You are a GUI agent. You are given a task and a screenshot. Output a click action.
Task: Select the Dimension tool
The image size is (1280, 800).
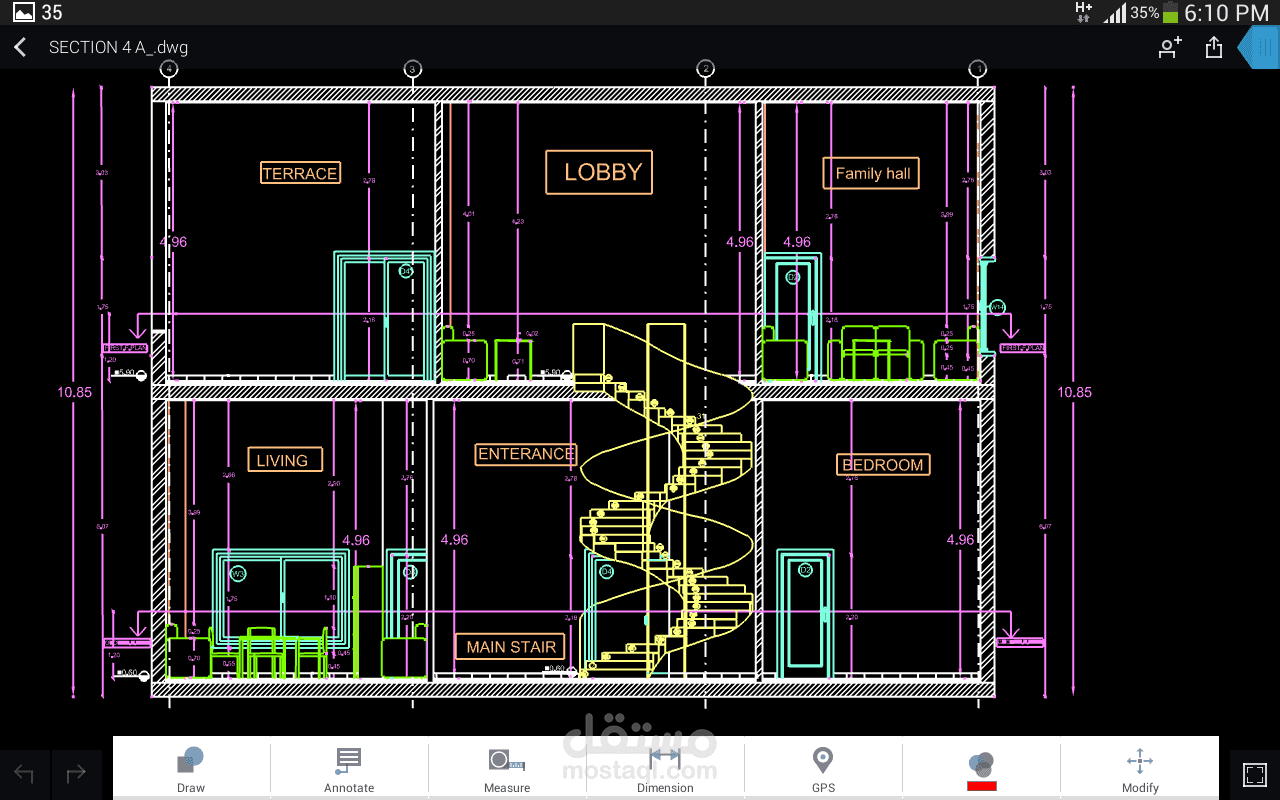click(665, 768)
